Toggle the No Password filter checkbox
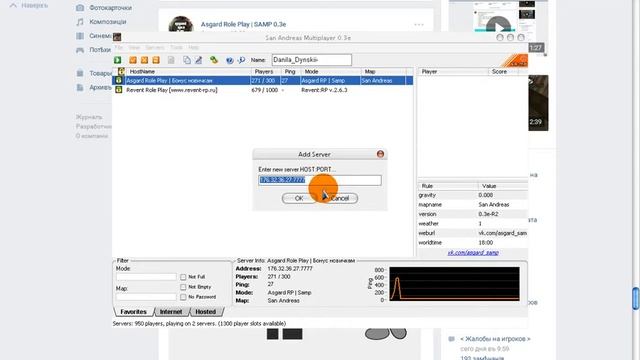The image size is (640, 360). [183, 297]
